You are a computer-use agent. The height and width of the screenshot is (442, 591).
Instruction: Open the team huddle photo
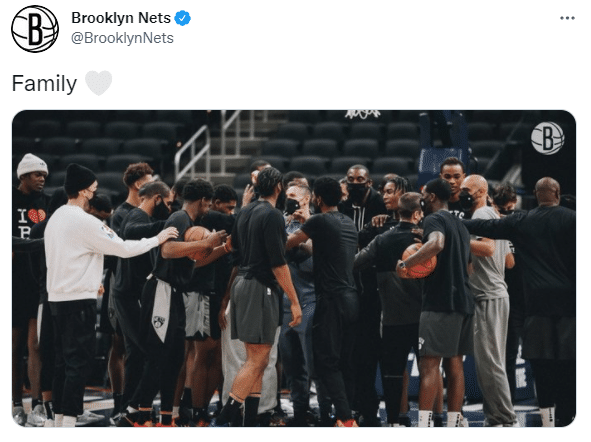294,268
